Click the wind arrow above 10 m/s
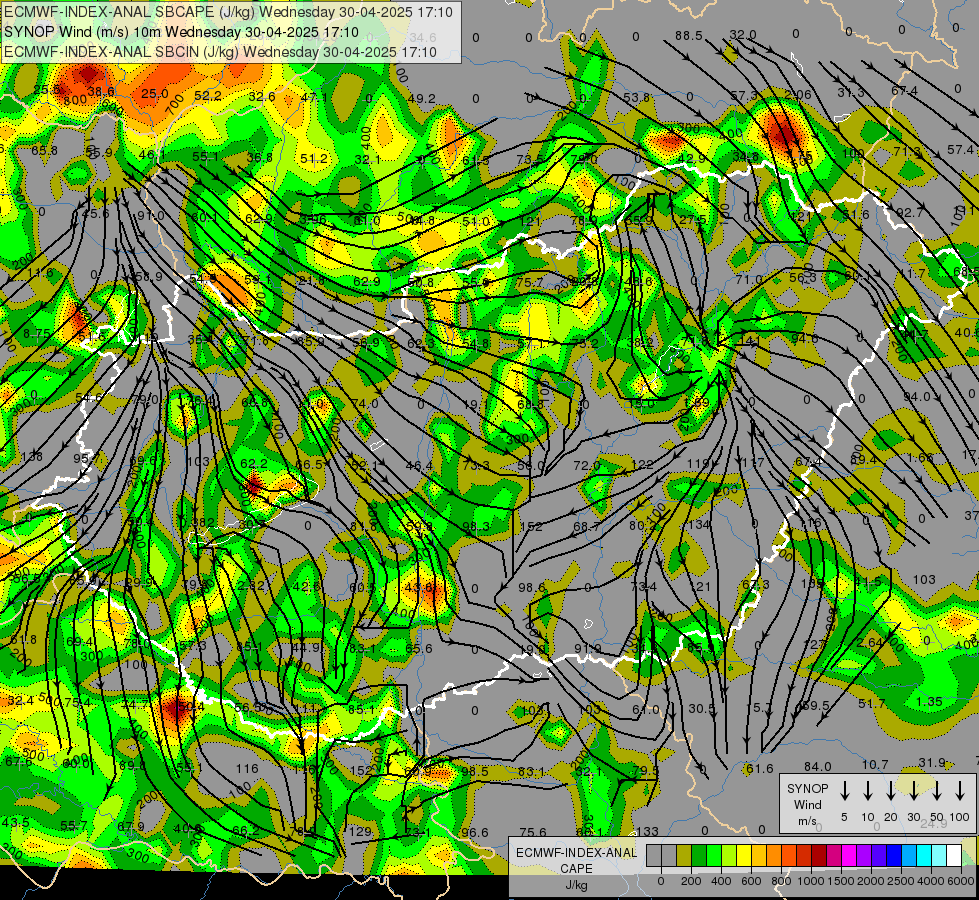This screenshot has width=979, height=900. 867,791
